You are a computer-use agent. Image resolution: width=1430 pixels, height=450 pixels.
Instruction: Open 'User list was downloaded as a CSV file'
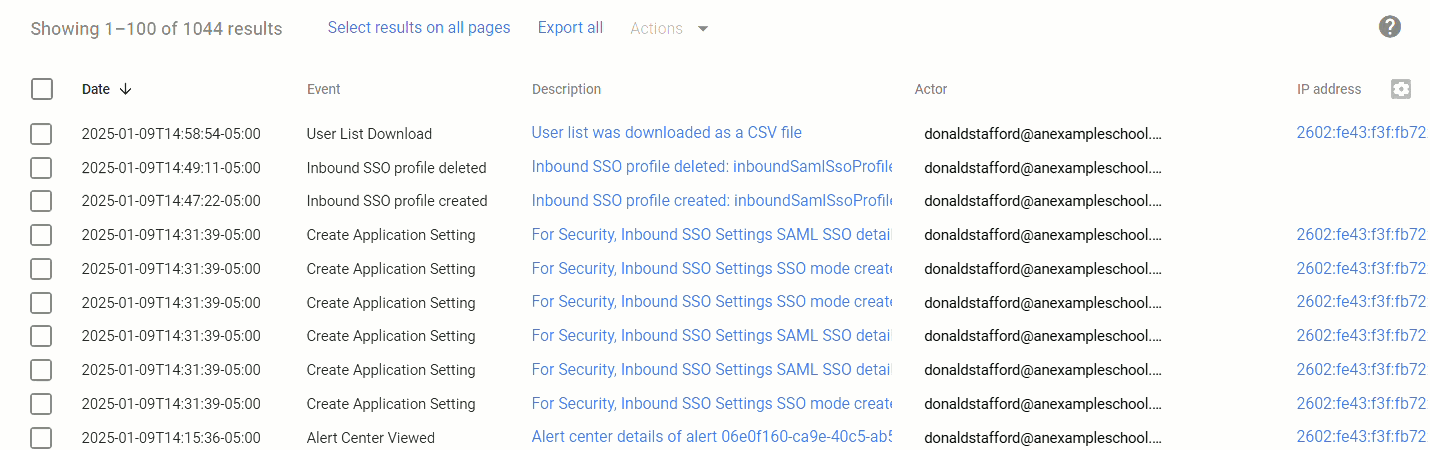pyautogui.click(x=666, y=133)
